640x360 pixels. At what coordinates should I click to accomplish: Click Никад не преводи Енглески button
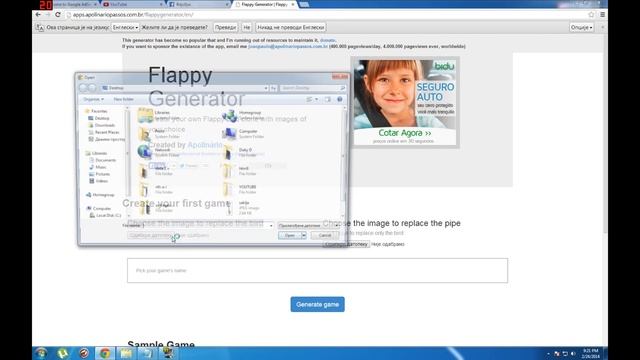pyautogui.click(x=291, y=27)
